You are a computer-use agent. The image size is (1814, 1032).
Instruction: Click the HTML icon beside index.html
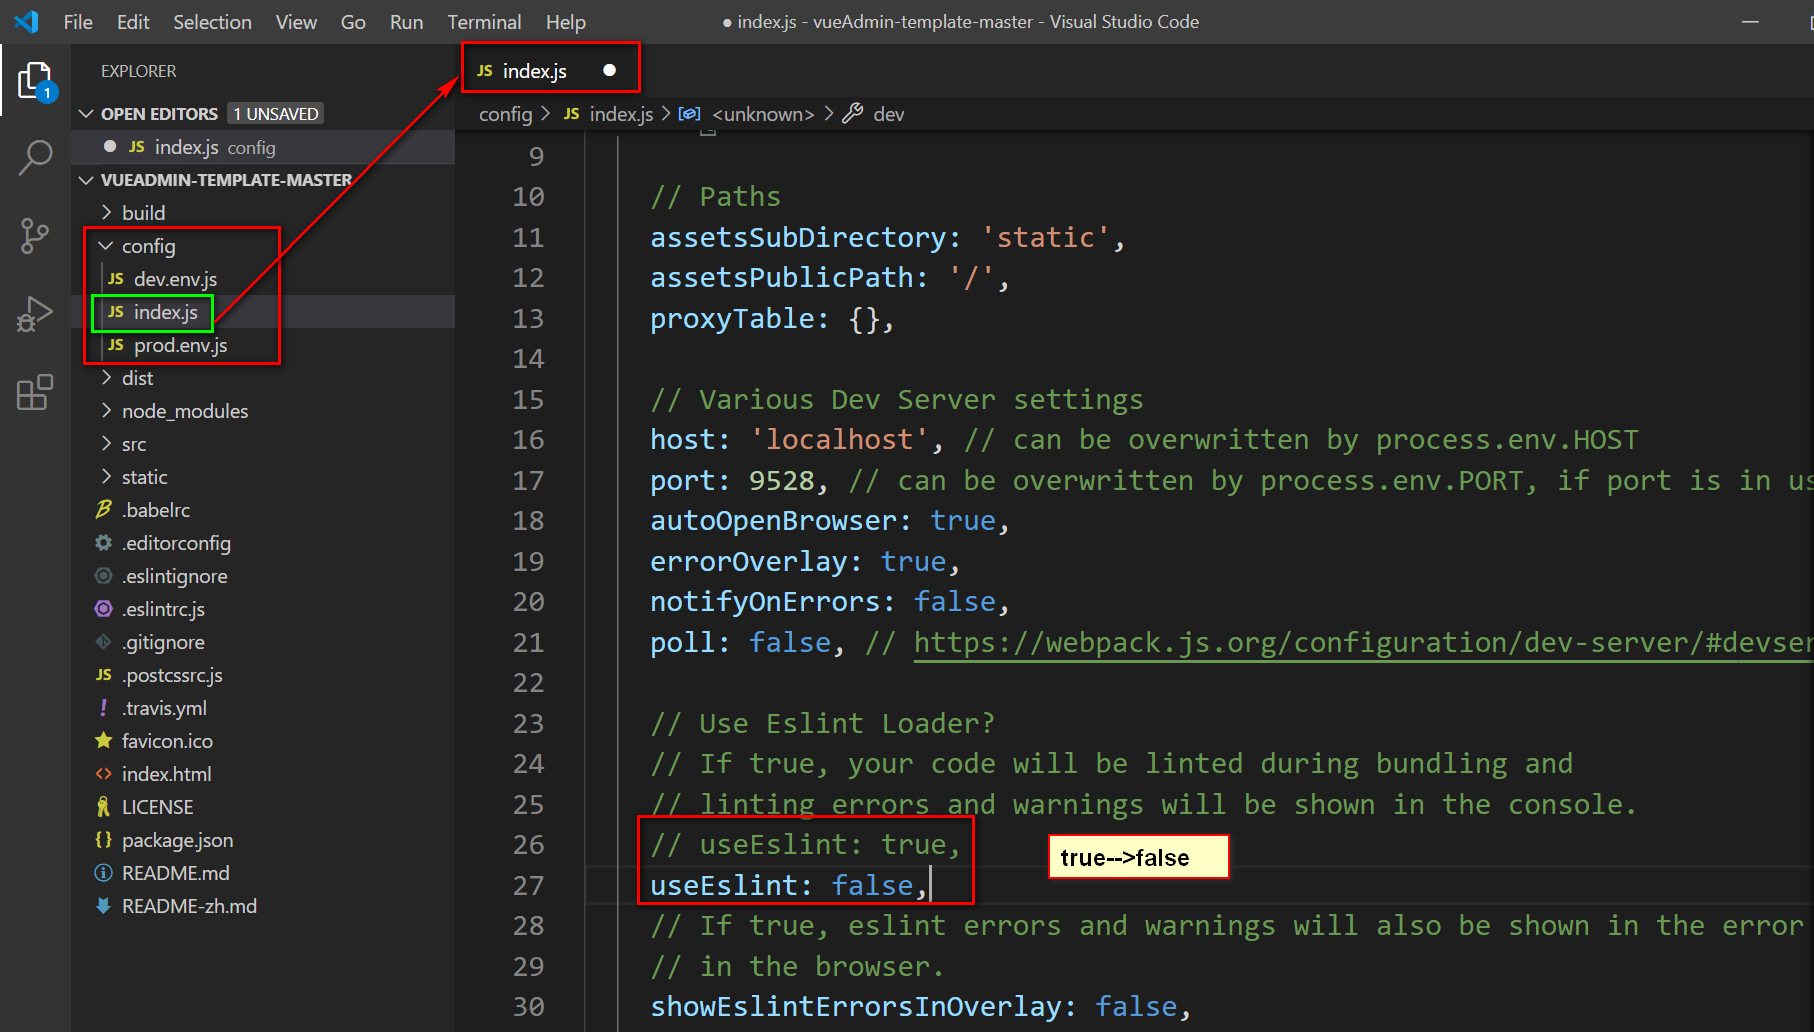coord(103,774)
